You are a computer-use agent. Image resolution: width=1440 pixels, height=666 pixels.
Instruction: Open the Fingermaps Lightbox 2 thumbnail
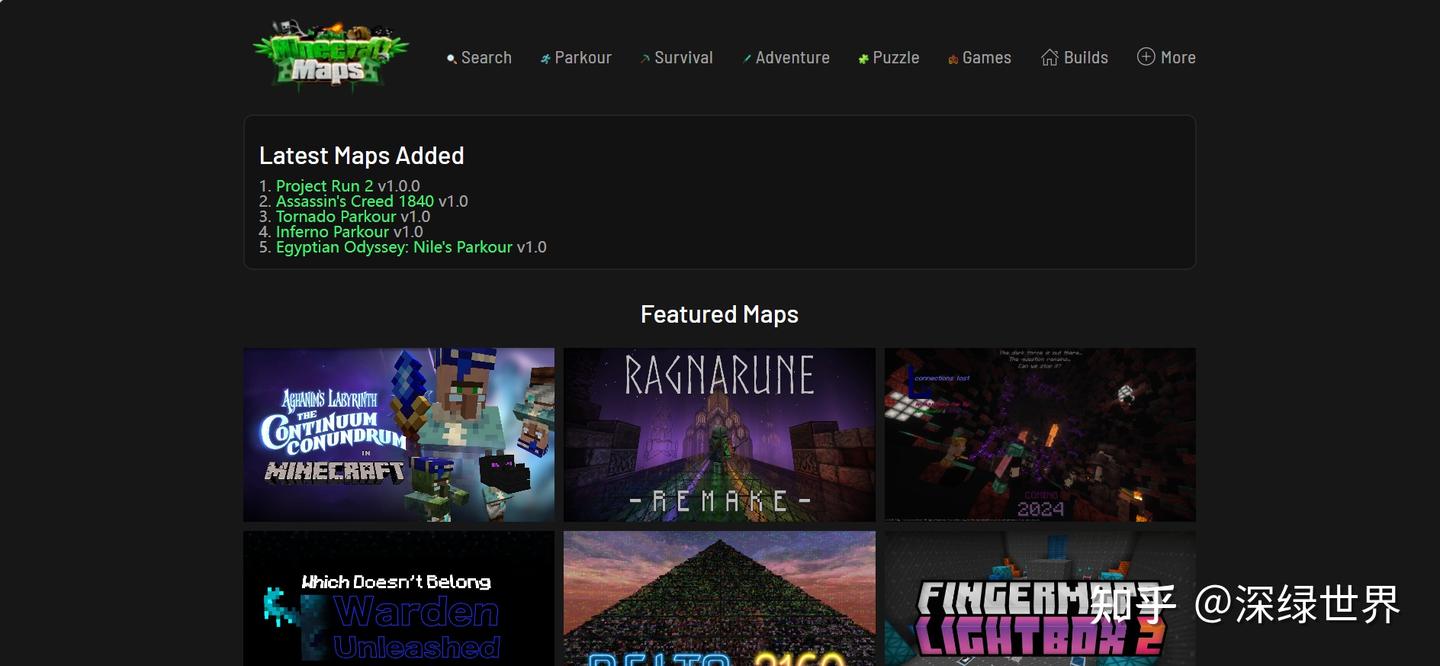[x=1040, y=598]
